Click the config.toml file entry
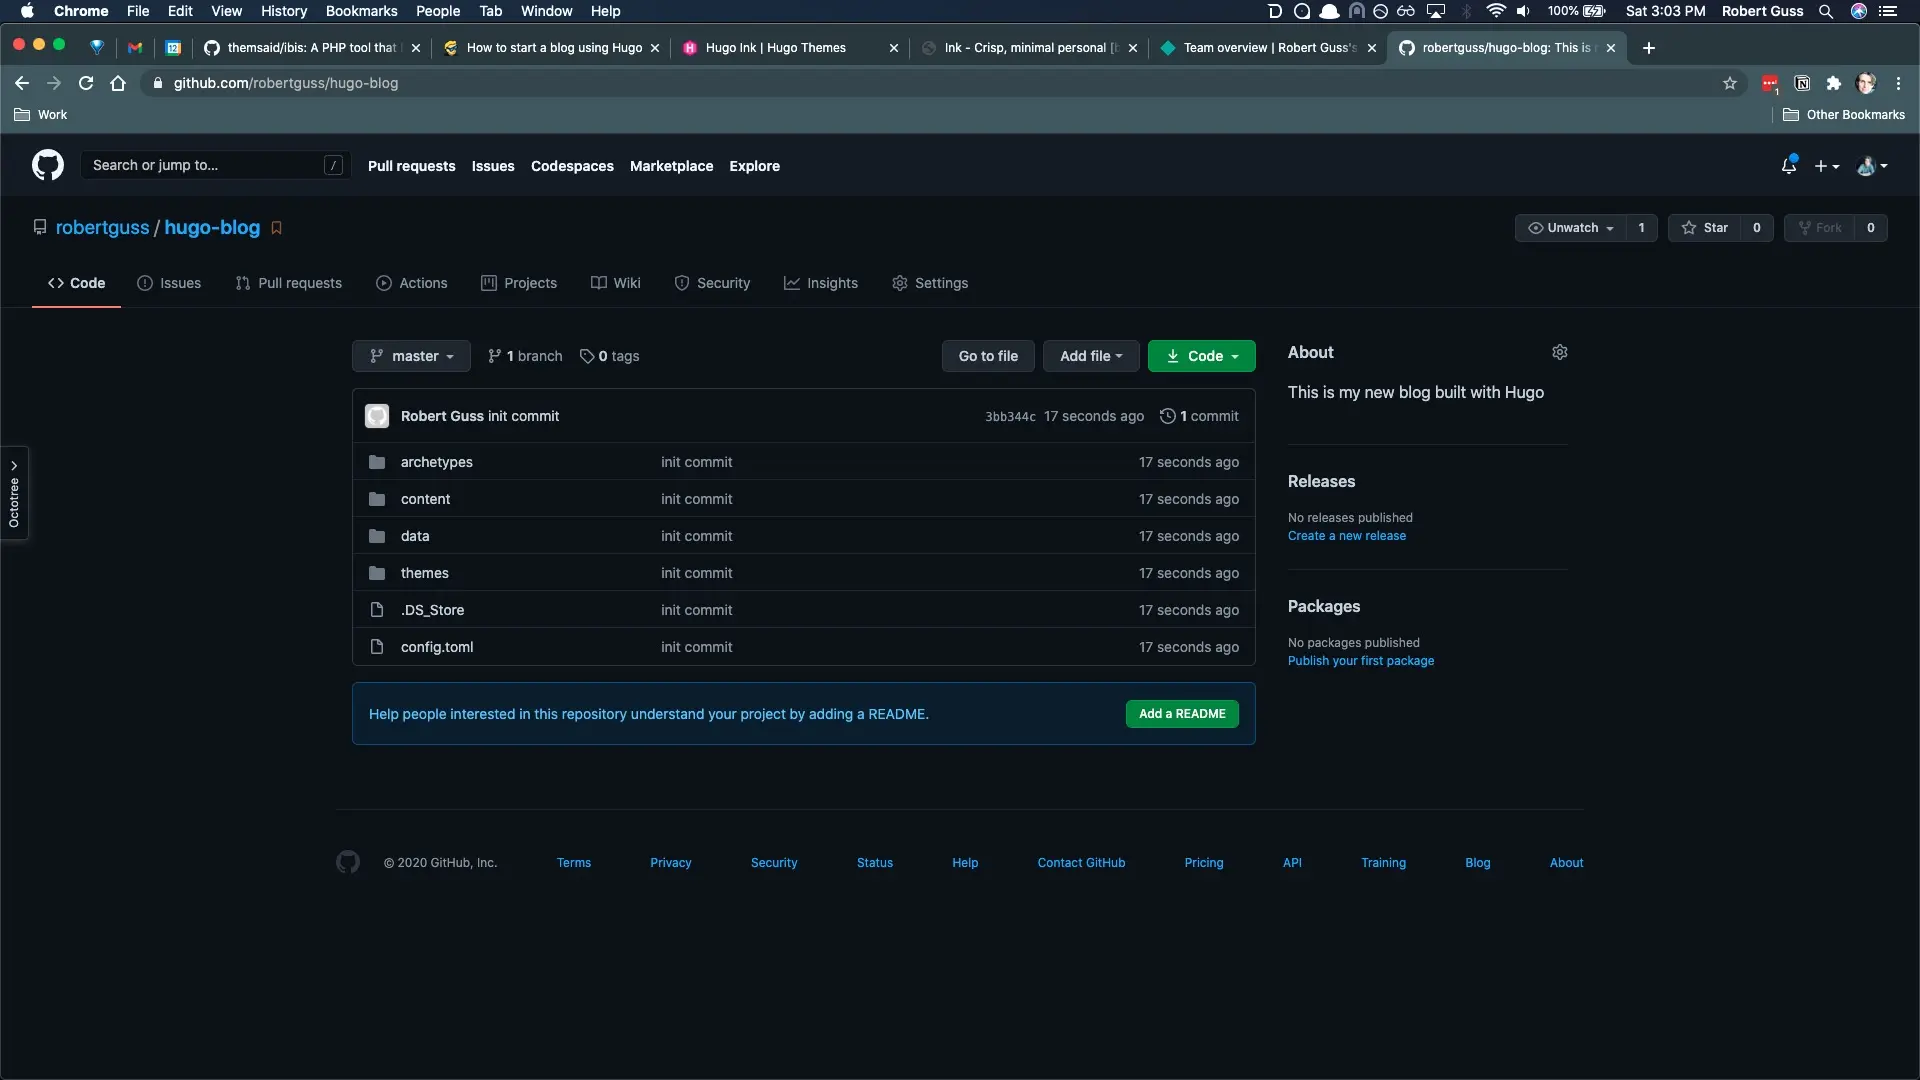Image resolution: width=1920 pixels, height=1080 pixels. point(436,646)
